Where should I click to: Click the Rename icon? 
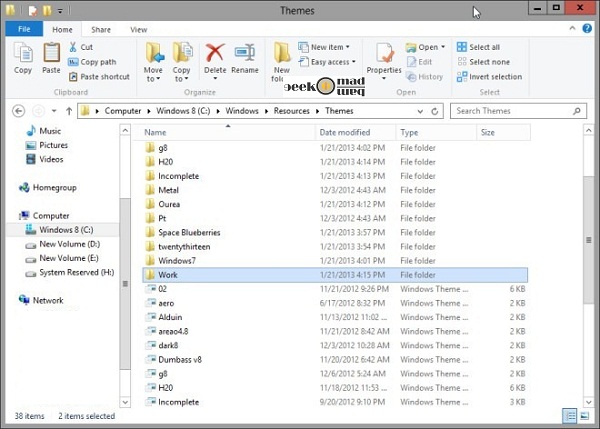[245, 53]
